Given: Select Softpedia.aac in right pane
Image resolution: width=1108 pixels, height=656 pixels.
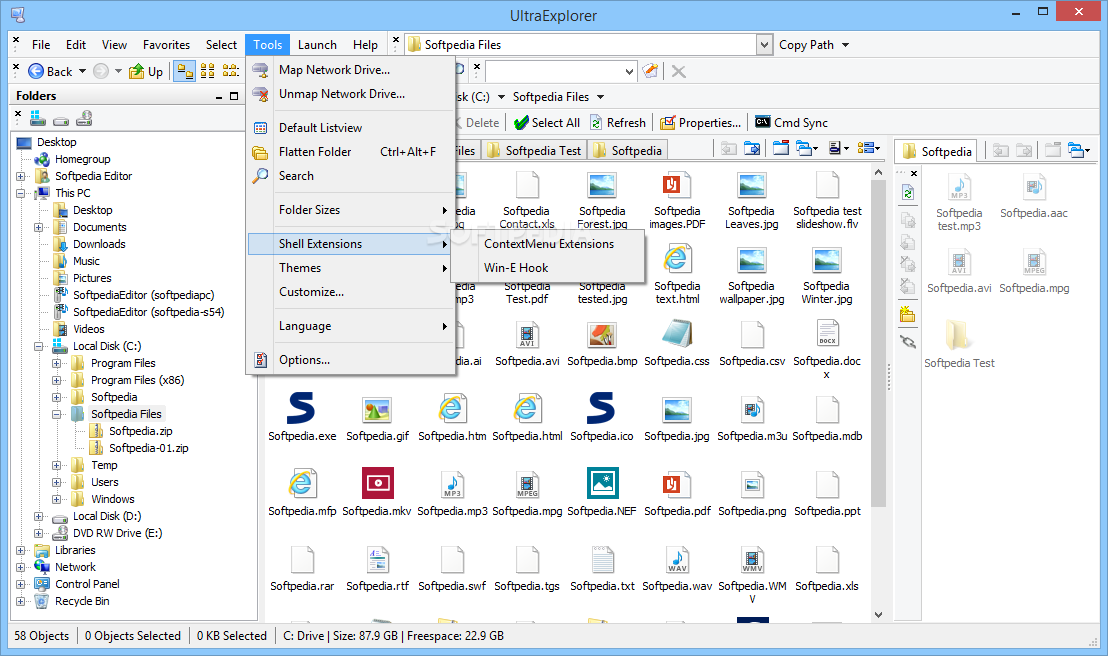Looking at the screenshot, I should coord(1034,196).
